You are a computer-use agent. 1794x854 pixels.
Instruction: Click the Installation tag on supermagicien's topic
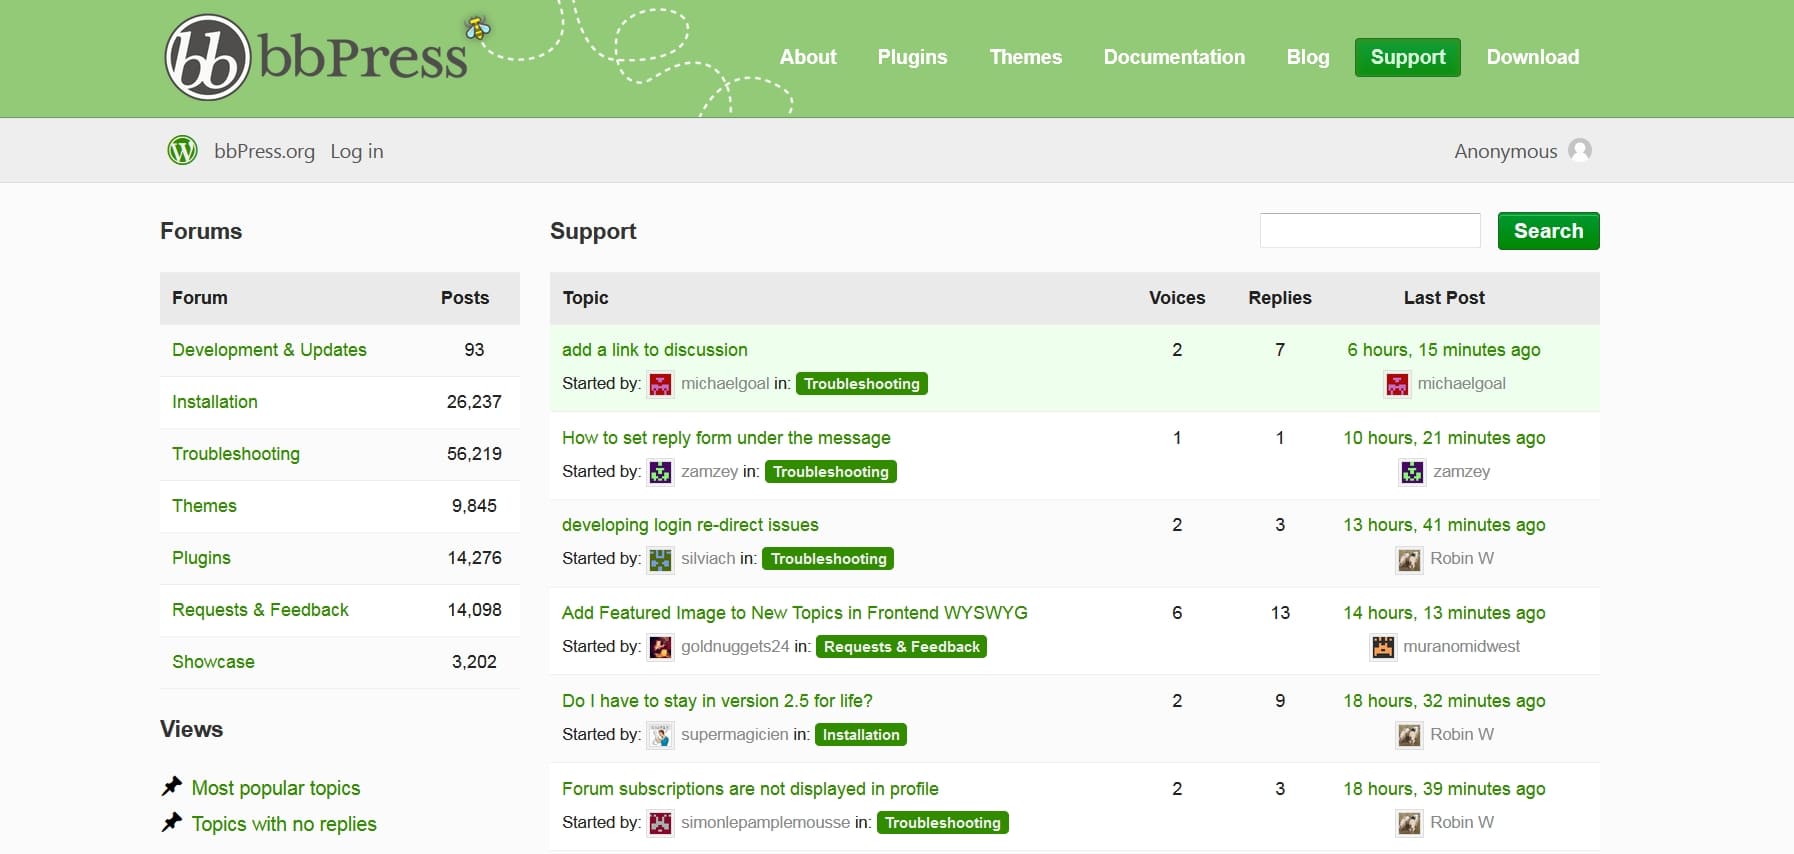tap(861, 735)
